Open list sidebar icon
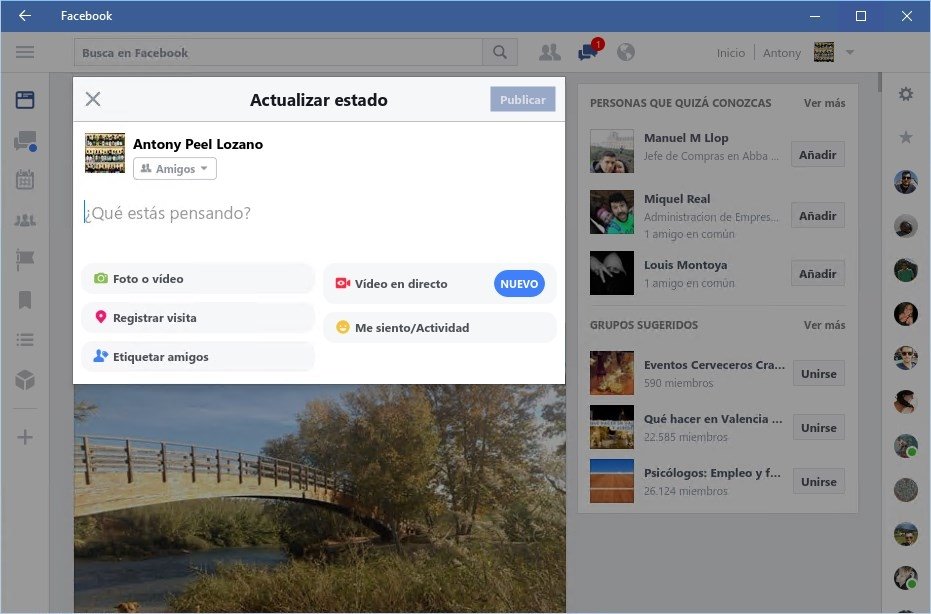Screen dimensions: 931x614 point(25,340)
